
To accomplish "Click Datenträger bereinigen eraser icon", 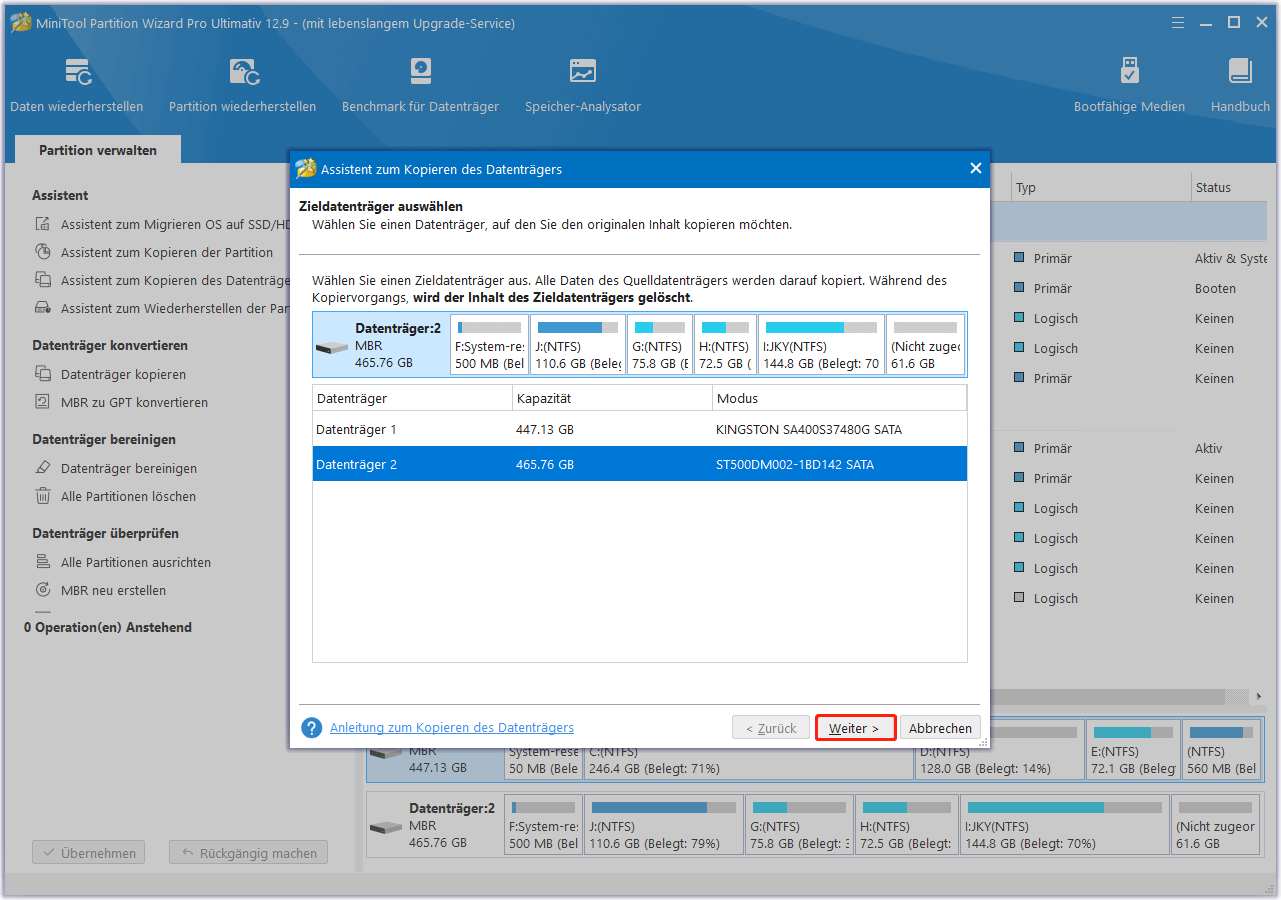I will click(x=43, y=469).
